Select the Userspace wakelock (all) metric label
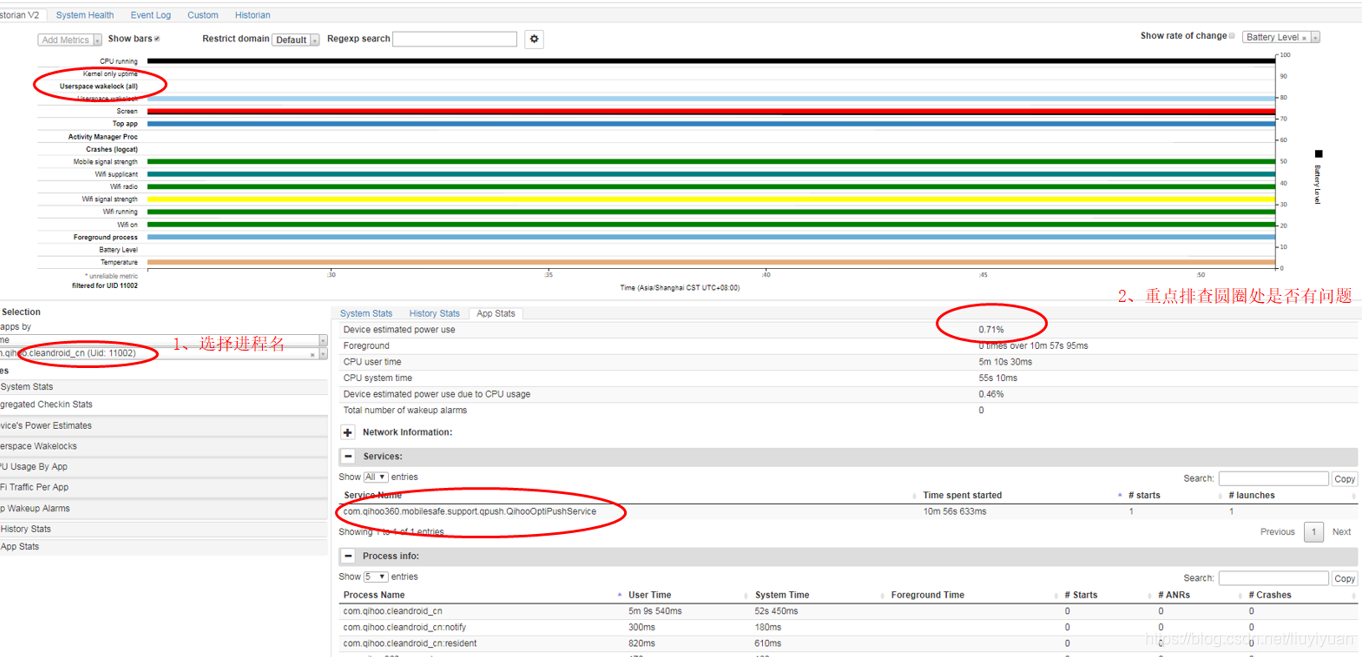 (x=99, y=86)
